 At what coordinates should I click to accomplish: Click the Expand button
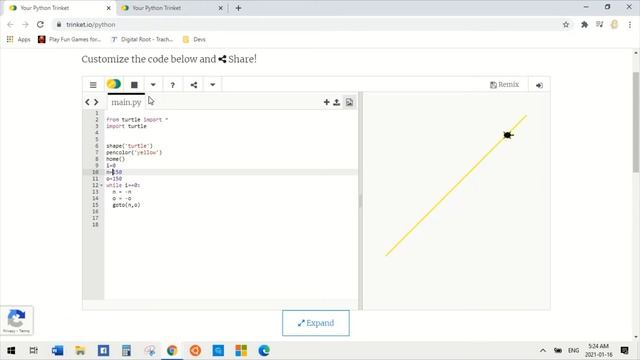pyautogui.click(x=316, y=323)
